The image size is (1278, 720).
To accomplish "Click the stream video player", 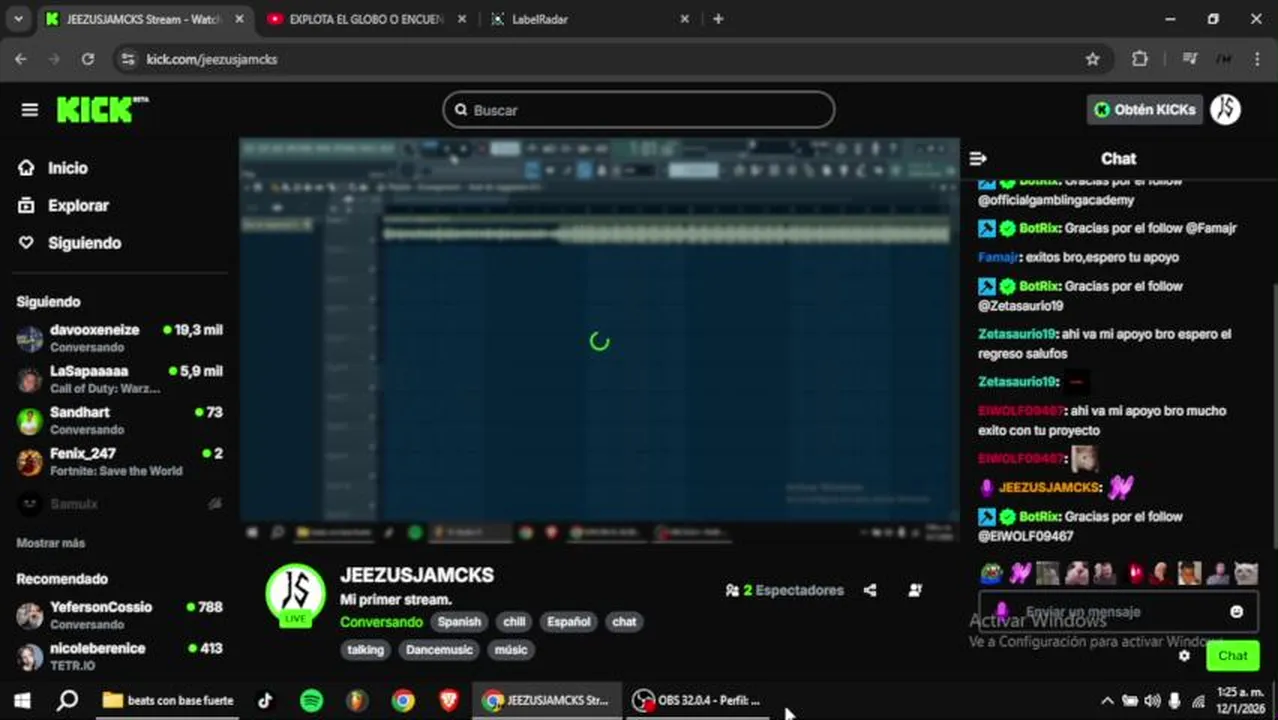I will click(599, 341).
